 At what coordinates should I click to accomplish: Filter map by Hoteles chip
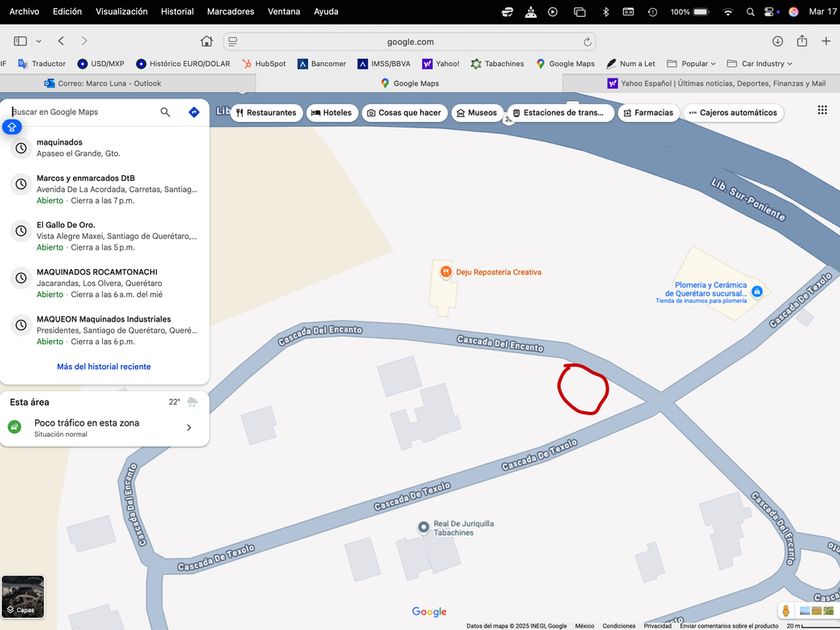[x=332, y=112]
